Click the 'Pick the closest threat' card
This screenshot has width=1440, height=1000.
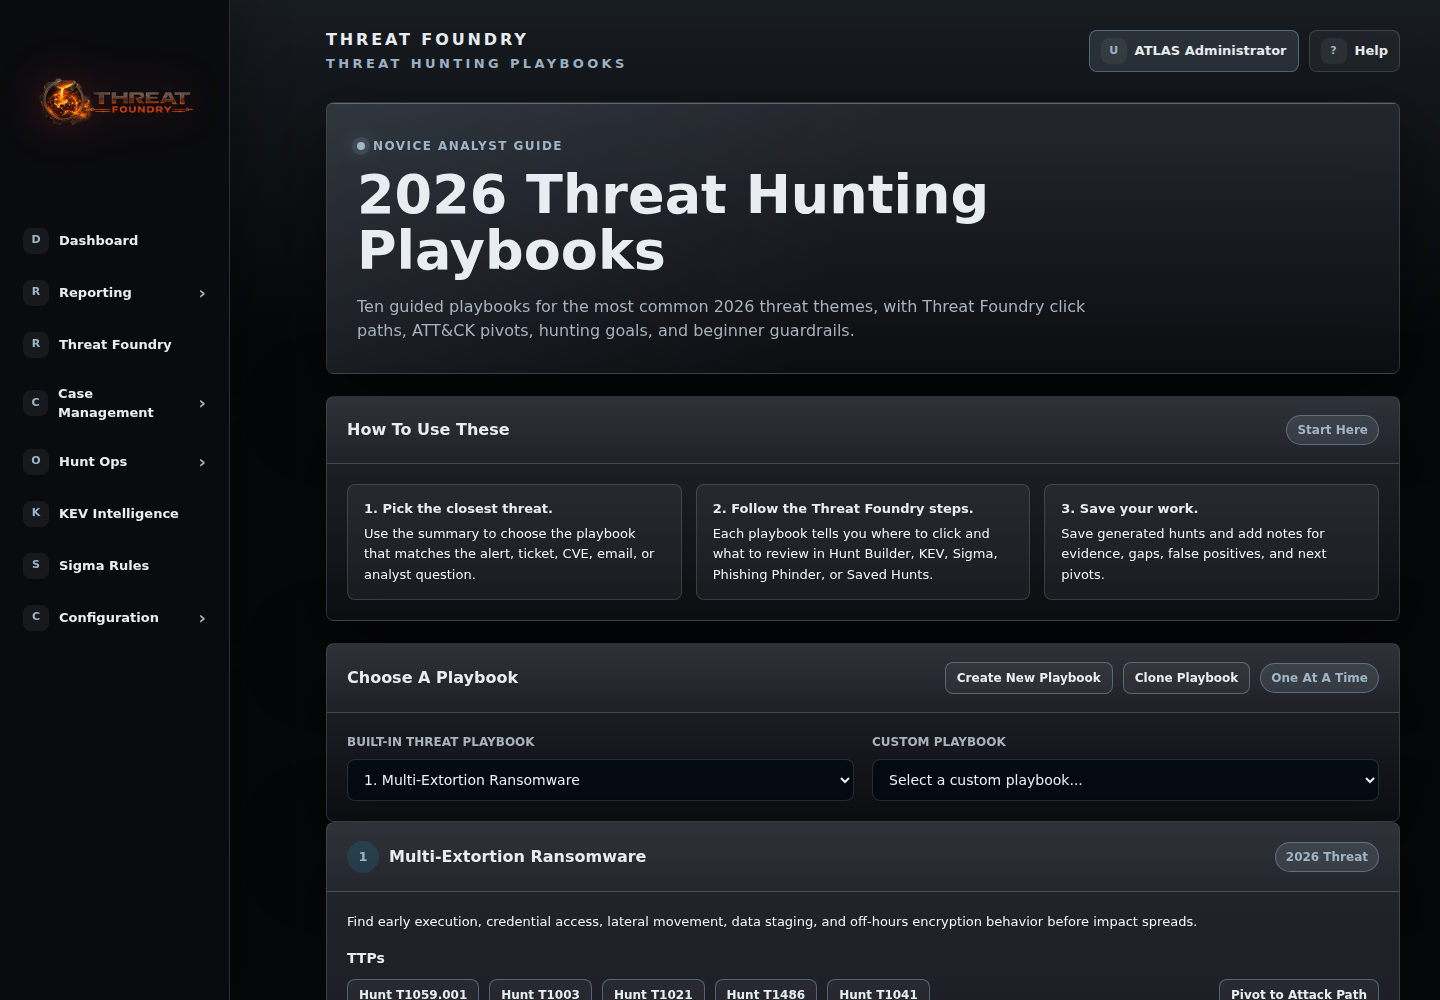pos(514,542)
